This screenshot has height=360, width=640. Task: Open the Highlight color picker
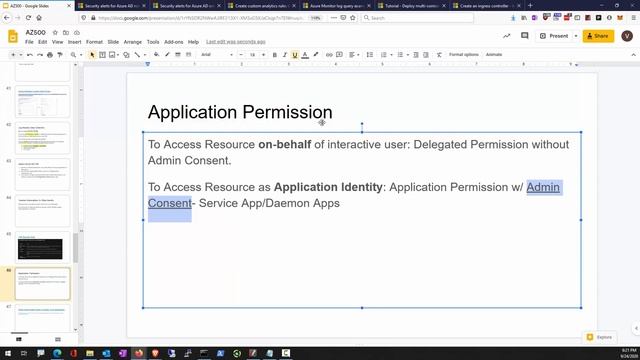coord(316,55)
